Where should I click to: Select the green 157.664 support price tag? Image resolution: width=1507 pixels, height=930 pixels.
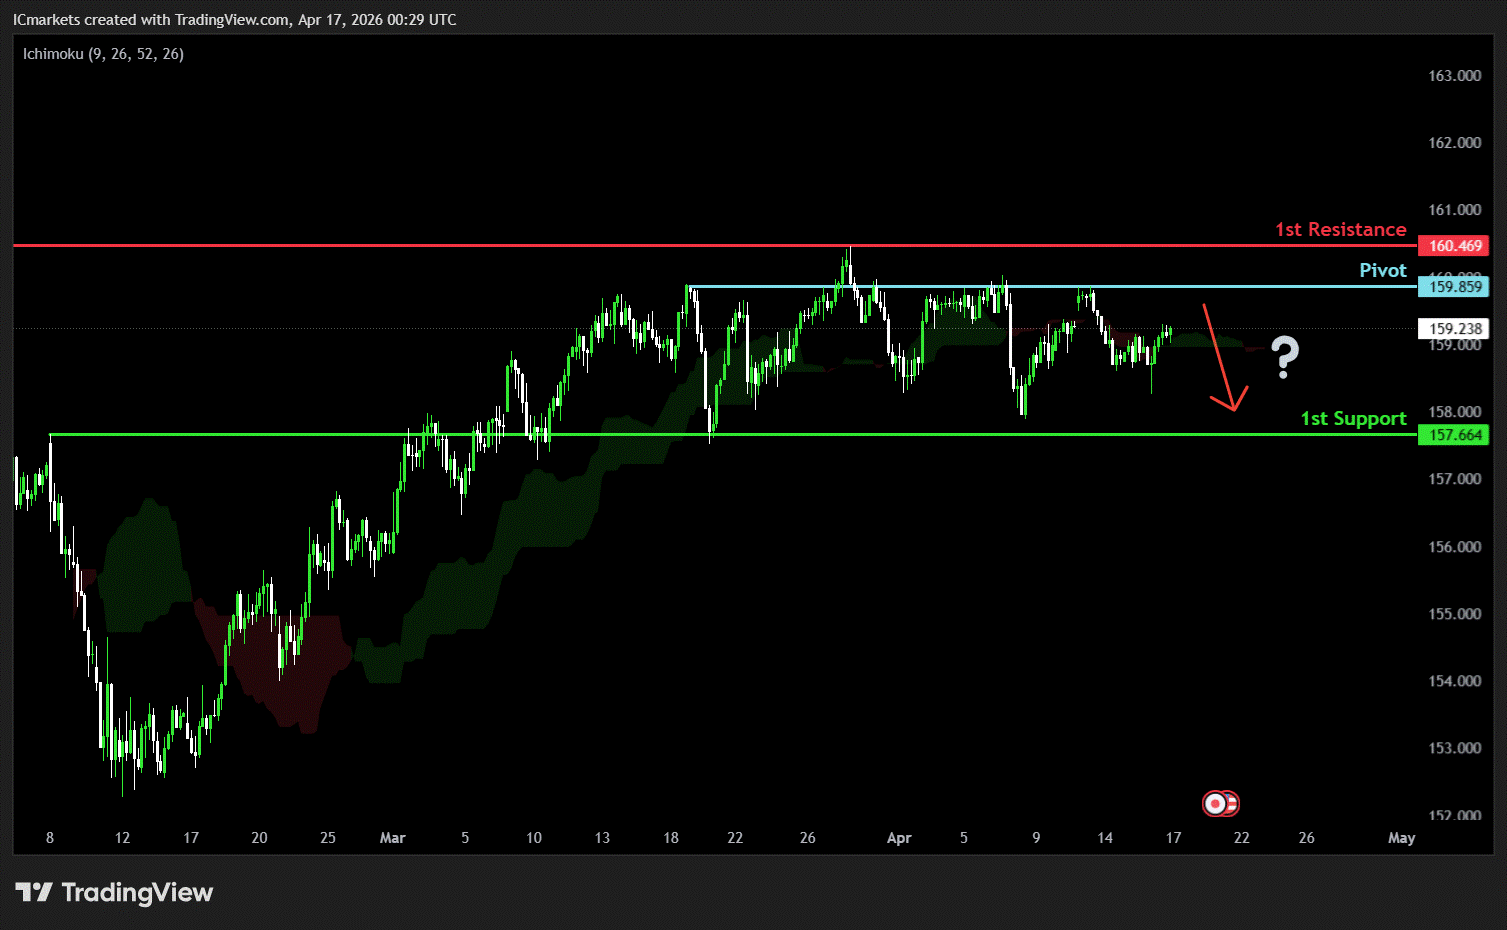click(x=1454, y=435)
